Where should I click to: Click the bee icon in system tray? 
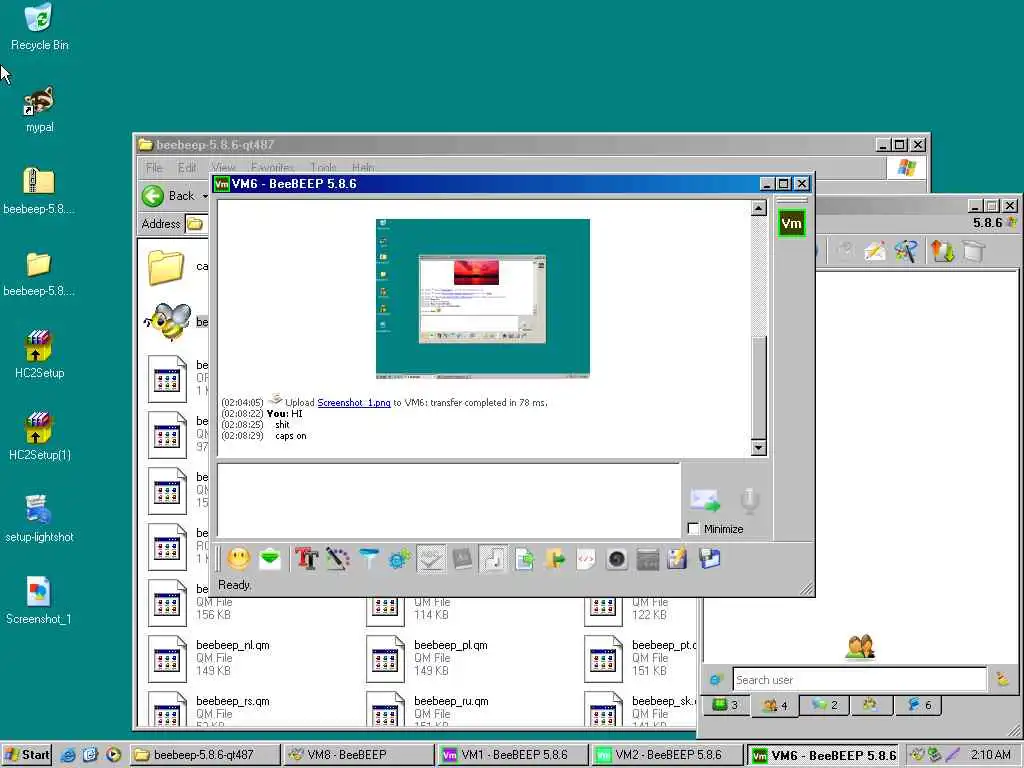[x=918, y=755]
